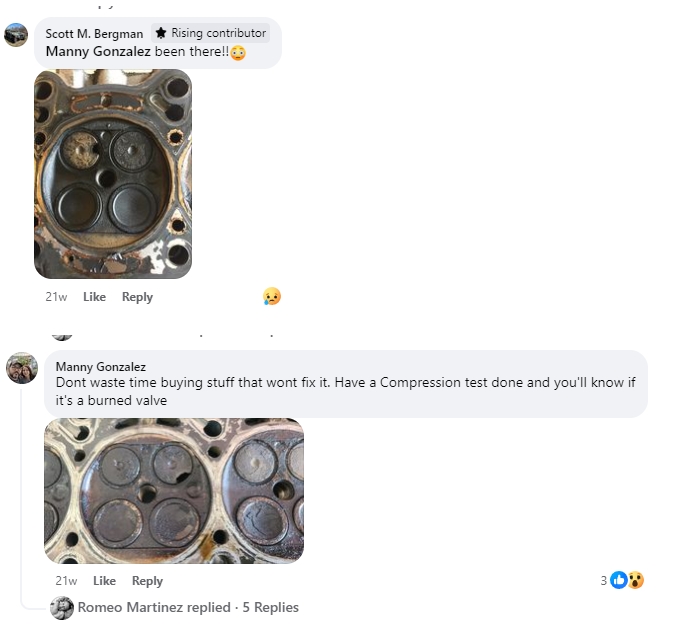Viewport: 689px width, 627px height.
Task: Expand the 5 Replies from Romeo Martinez
Action: [188, 607]
